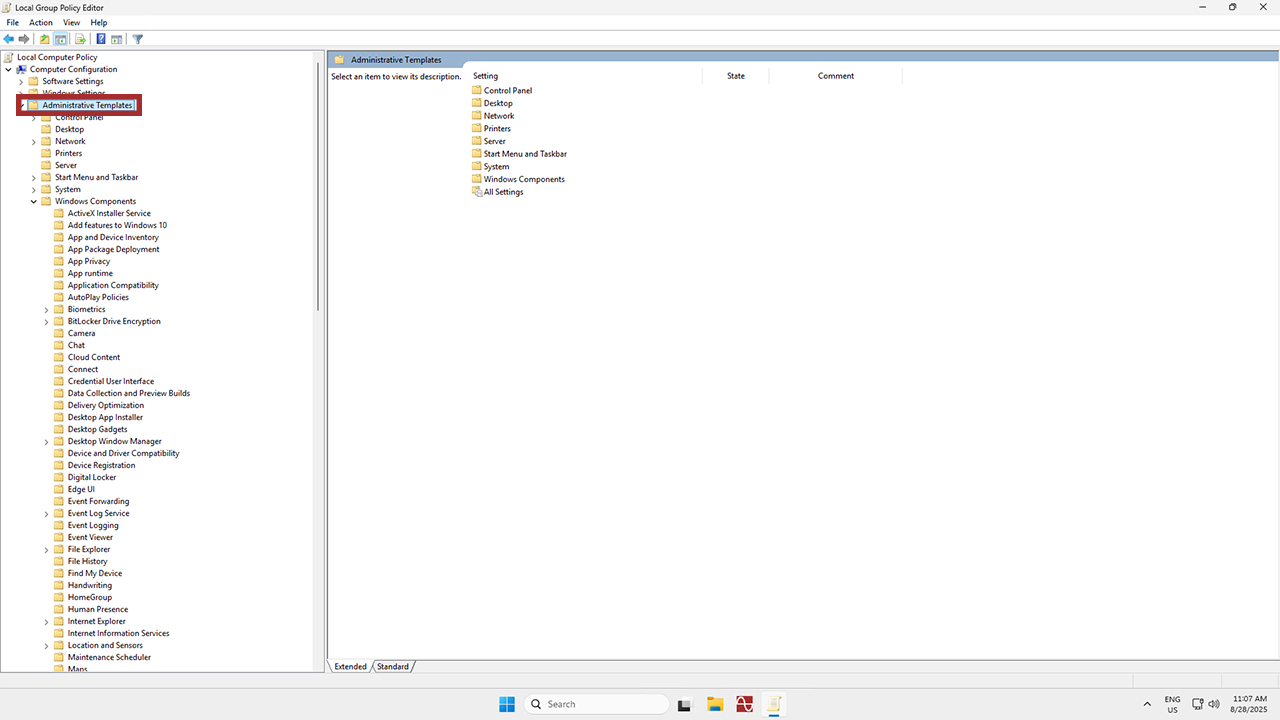This screenshot has width=1280, height=720.
Task: Click the Up One Level folder icon
Action: pos(44,39)
